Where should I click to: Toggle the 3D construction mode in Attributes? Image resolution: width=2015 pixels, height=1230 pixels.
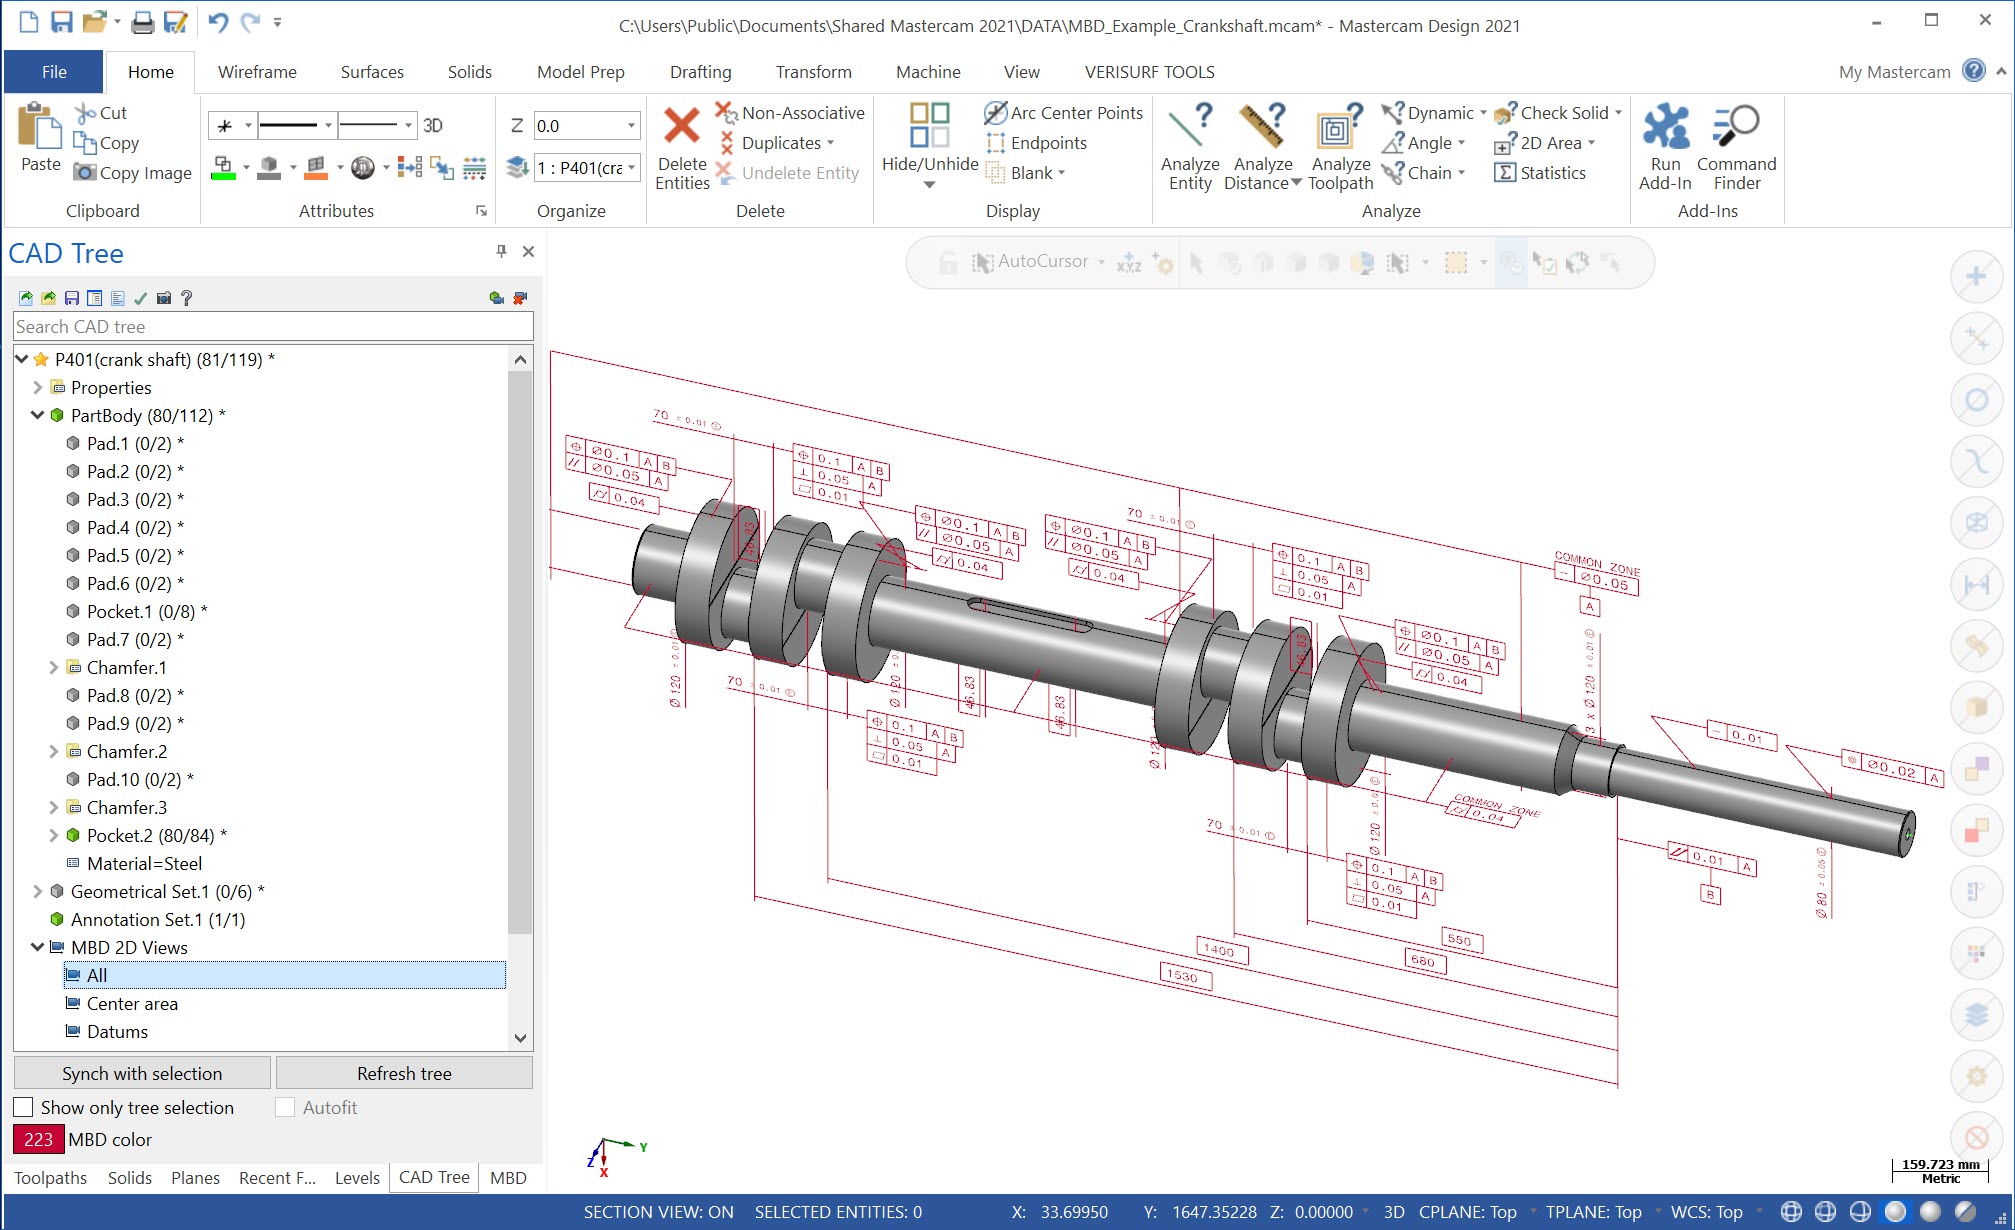(x=433, y=125)
